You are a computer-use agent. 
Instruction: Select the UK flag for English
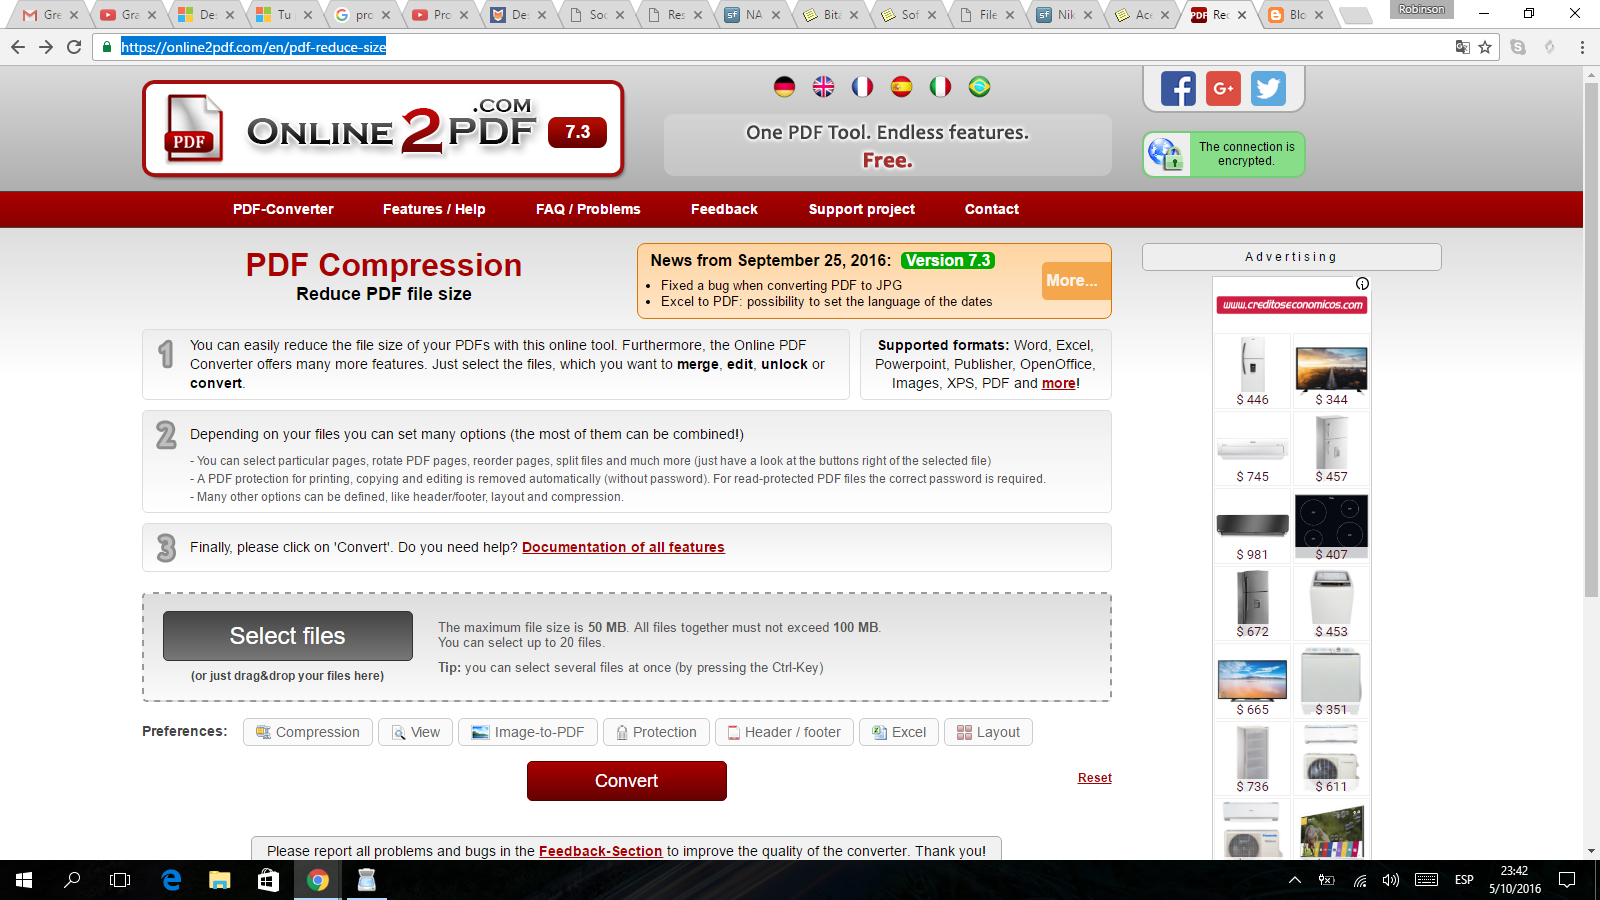[x=823, y=87]
